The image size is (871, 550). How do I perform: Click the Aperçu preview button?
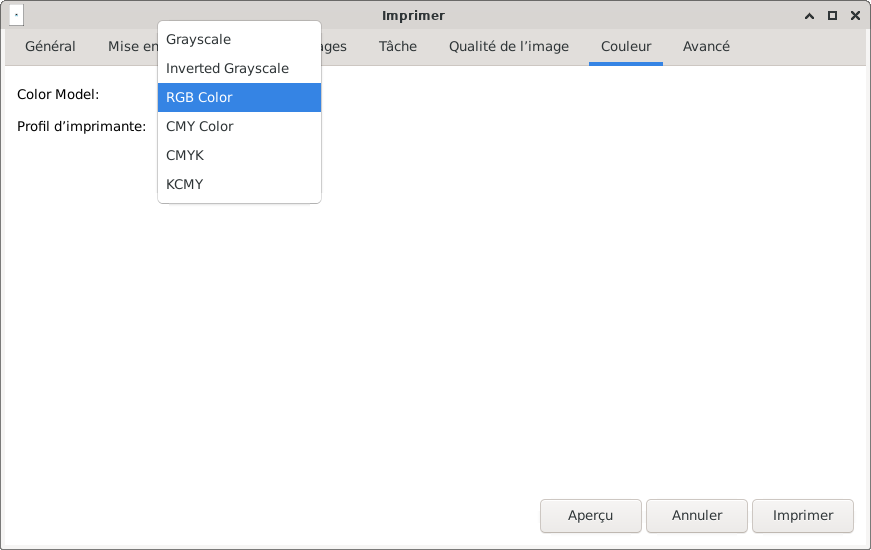click(590, 516)
